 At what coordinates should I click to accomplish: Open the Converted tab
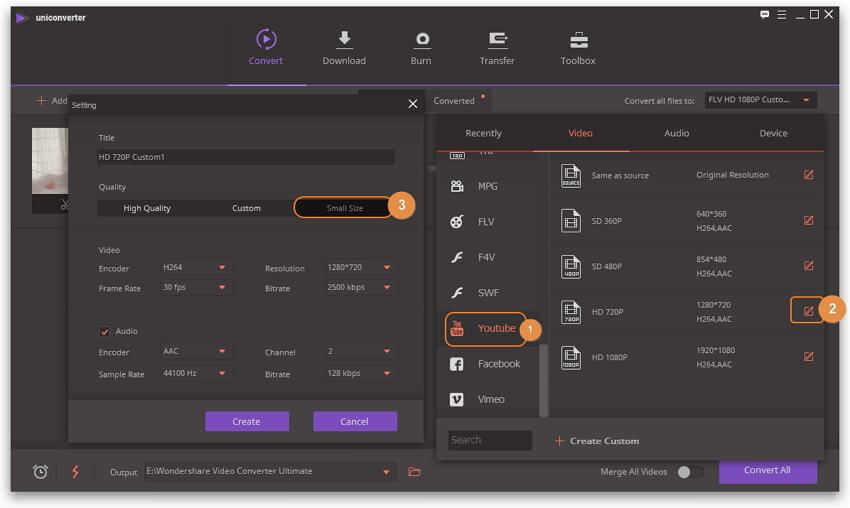(x=454, y=101)
